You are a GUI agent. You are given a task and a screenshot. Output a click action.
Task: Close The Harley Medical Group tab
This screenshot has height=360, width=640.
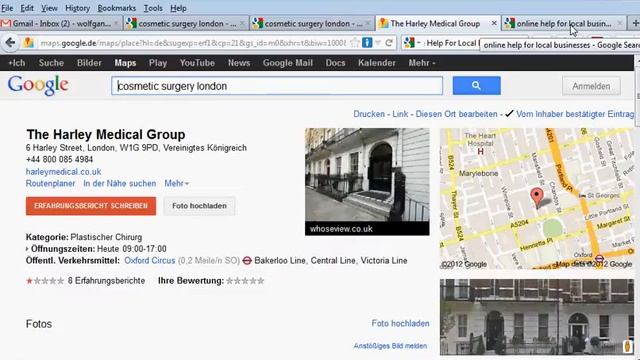(x=493, y=23)
